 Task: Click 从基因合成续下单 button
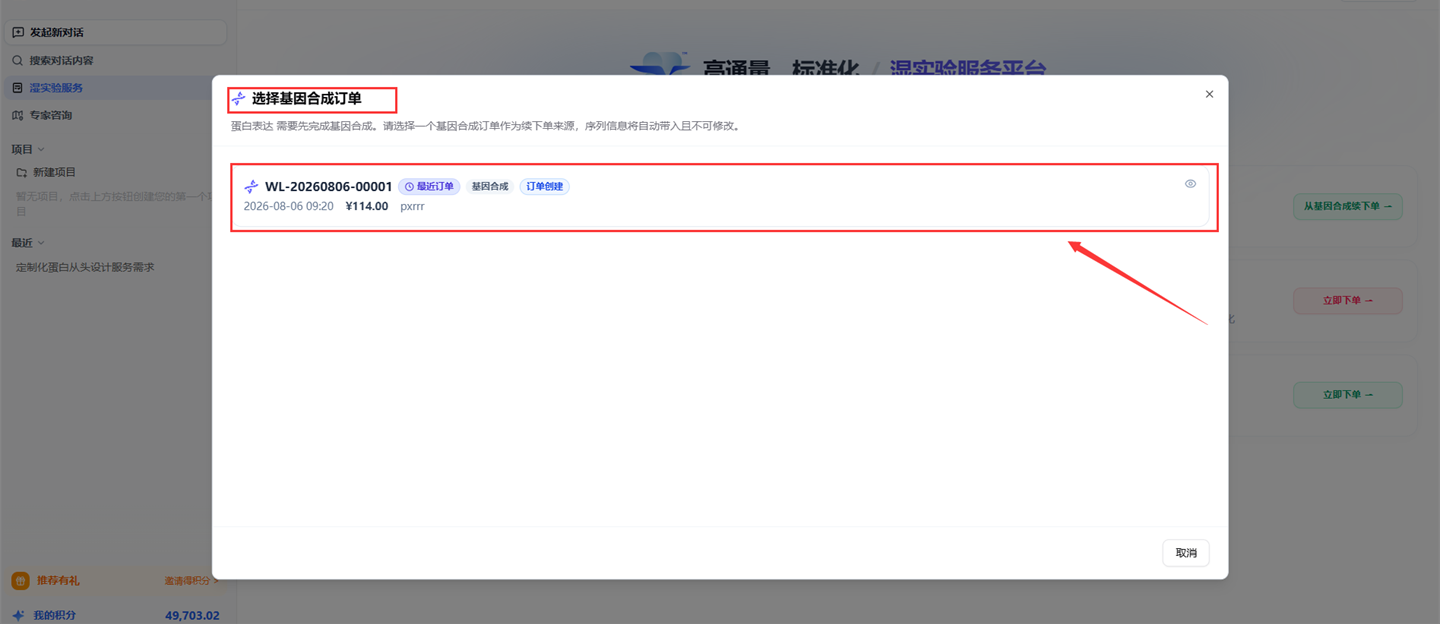1348,206
